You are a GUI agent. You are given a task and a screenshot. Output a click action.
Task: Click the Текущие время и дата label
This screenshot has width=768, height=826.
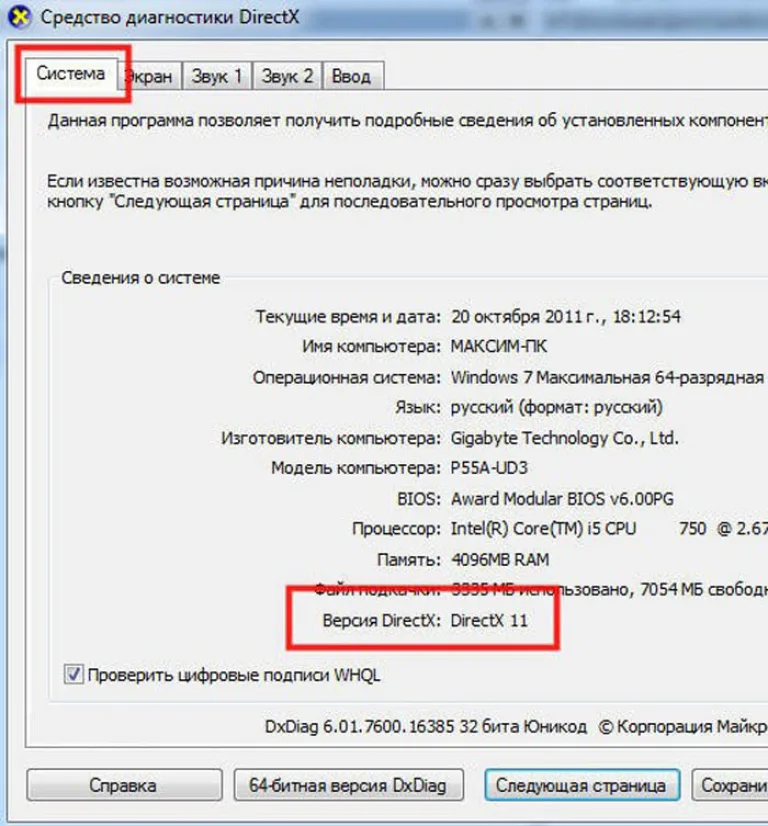tap(348, 317)
